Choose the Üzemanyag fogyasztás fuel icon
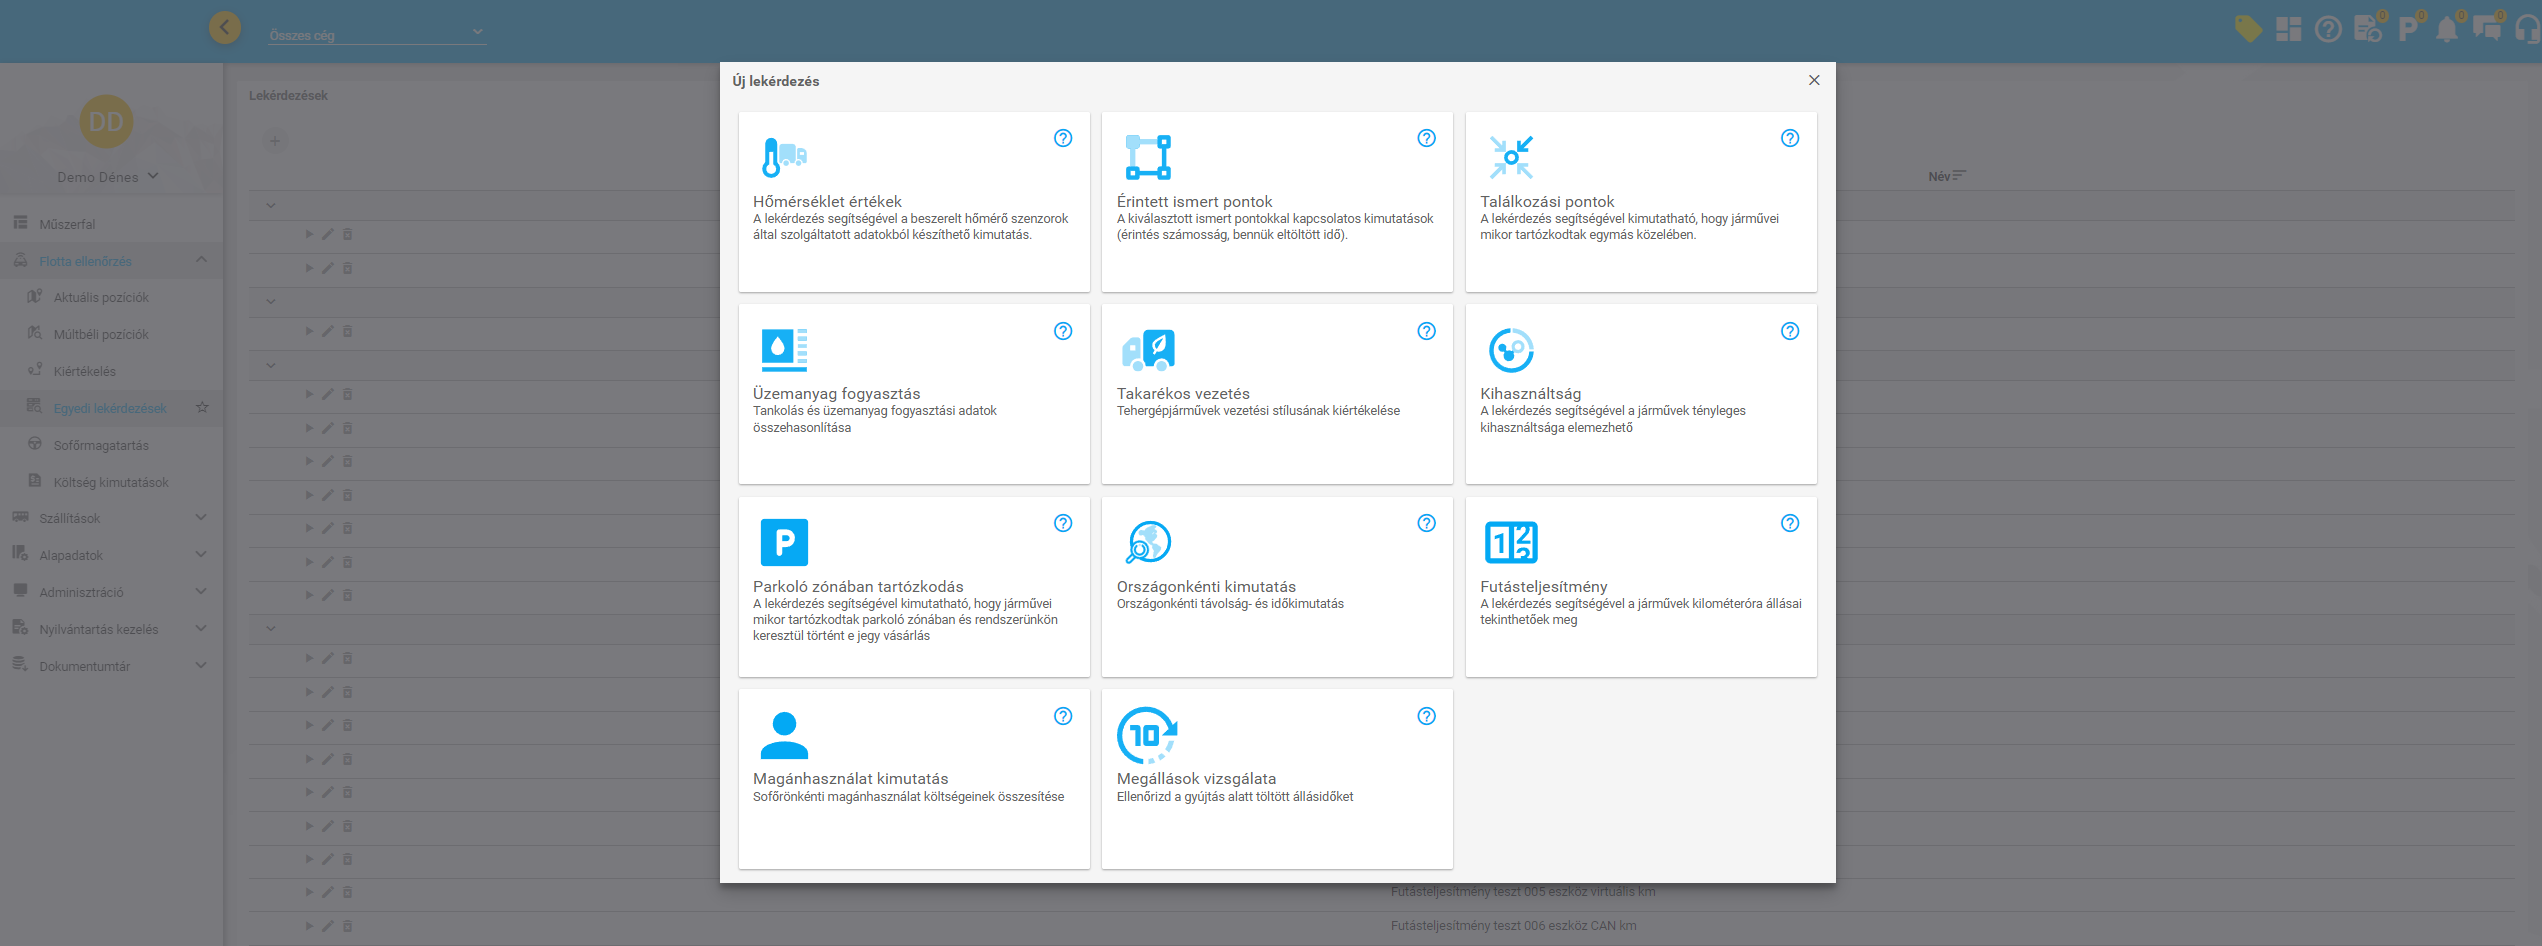Screen dimensions: 2542x946 point(784,349)
